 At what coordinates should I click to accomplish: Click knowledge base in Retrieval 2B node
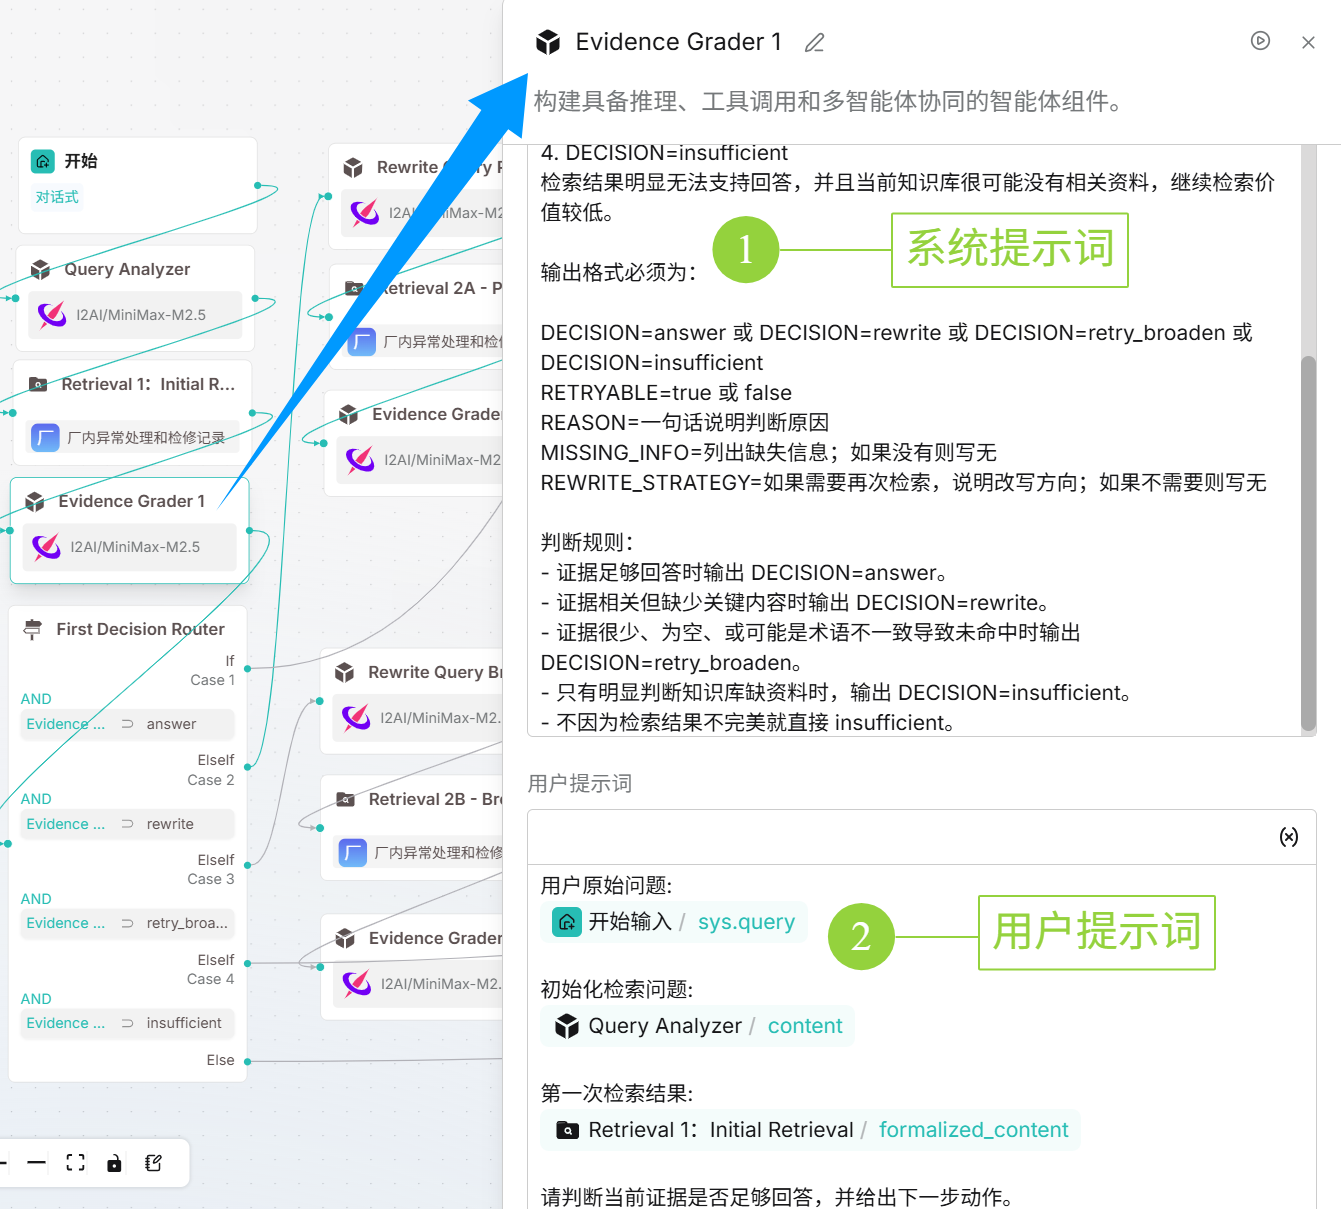(418, 853)
